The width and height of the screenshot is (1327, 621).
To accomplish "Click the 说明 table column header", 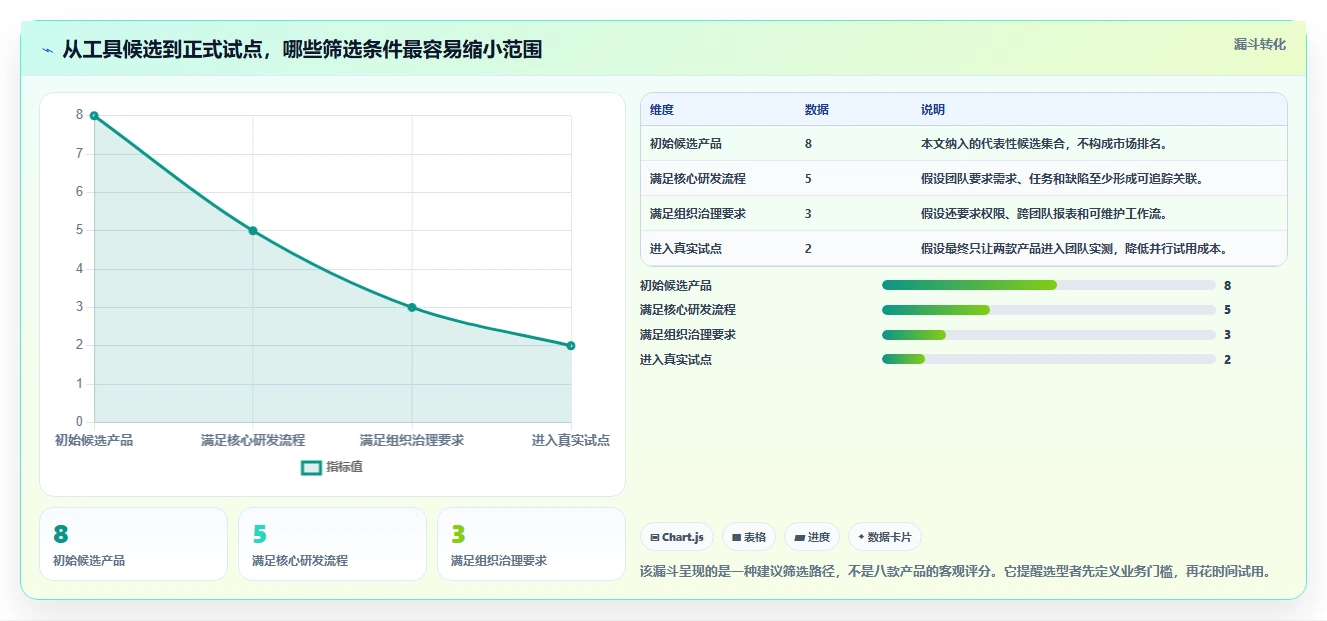I will [933, 110].
